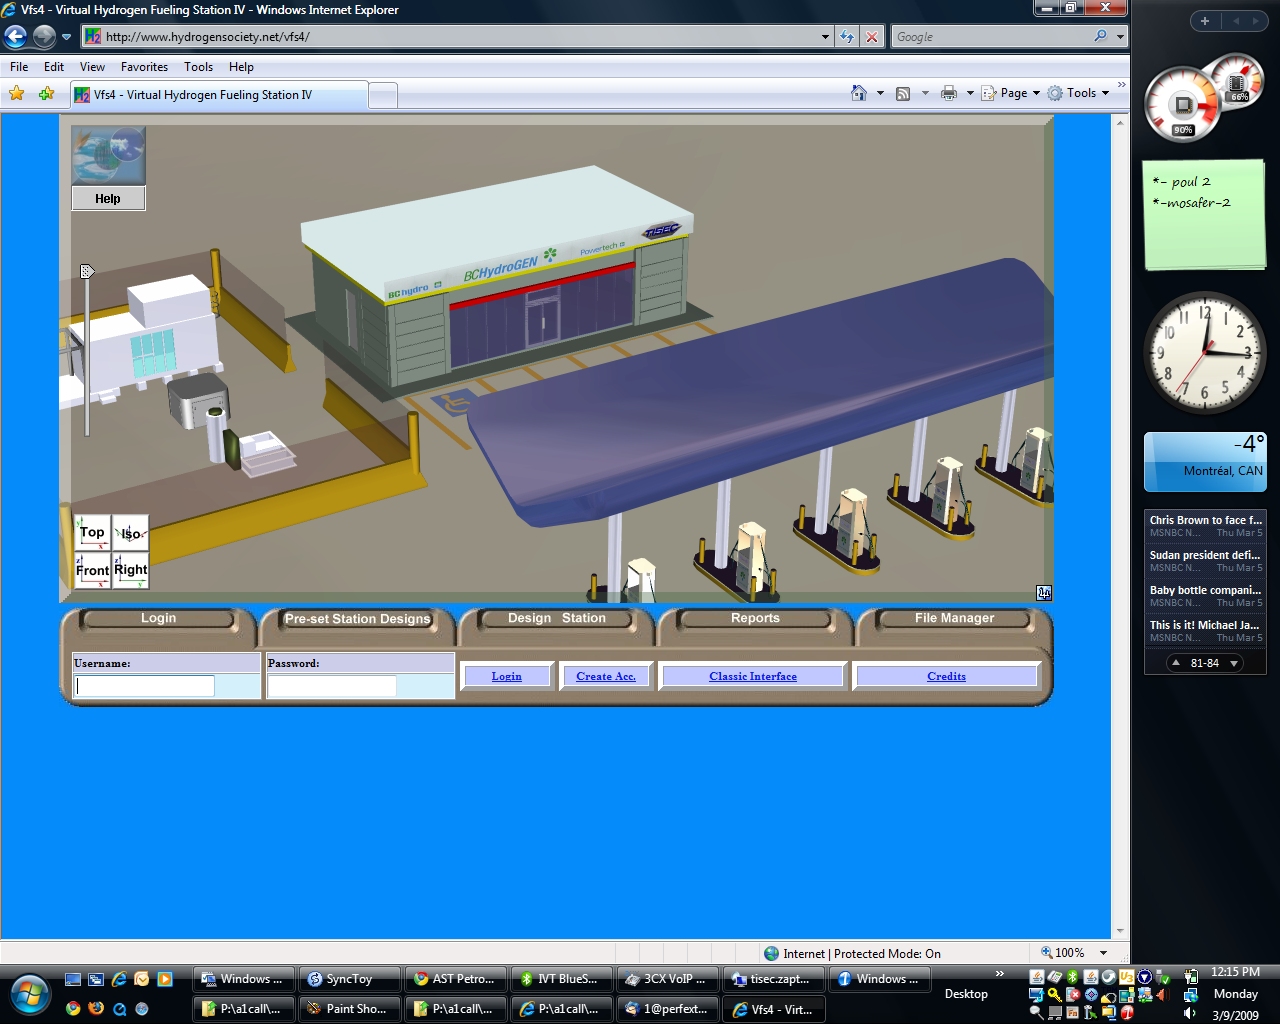This screenshot has width=1280, height=1024.
Task: Open the address bar history dropdown
Action: [x=825, y=37]
